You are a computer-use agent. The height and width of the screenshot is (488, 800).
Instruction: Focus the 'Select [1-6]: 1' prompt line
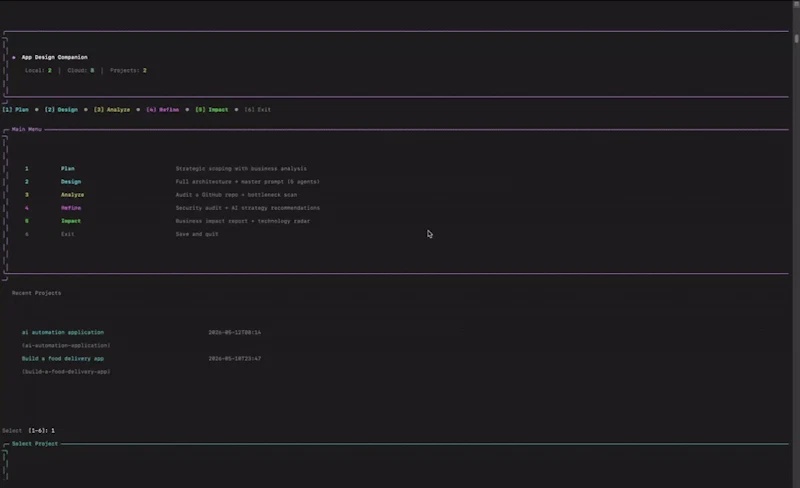tap(29, 431)
